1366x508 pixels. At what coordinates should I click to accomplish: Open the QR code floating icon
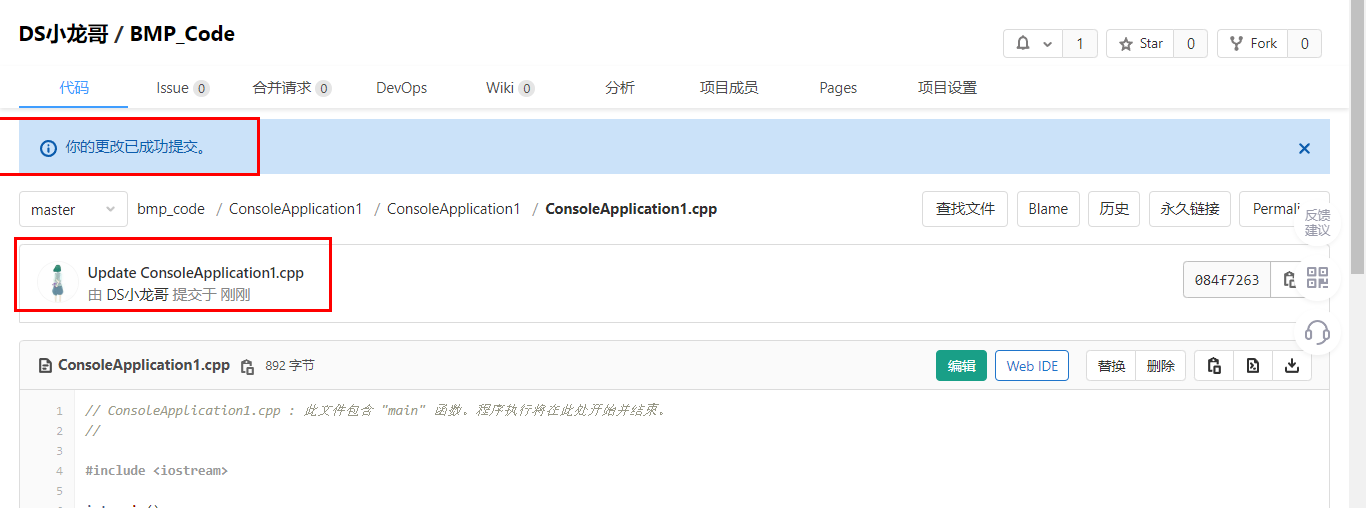pos(1317,278)
